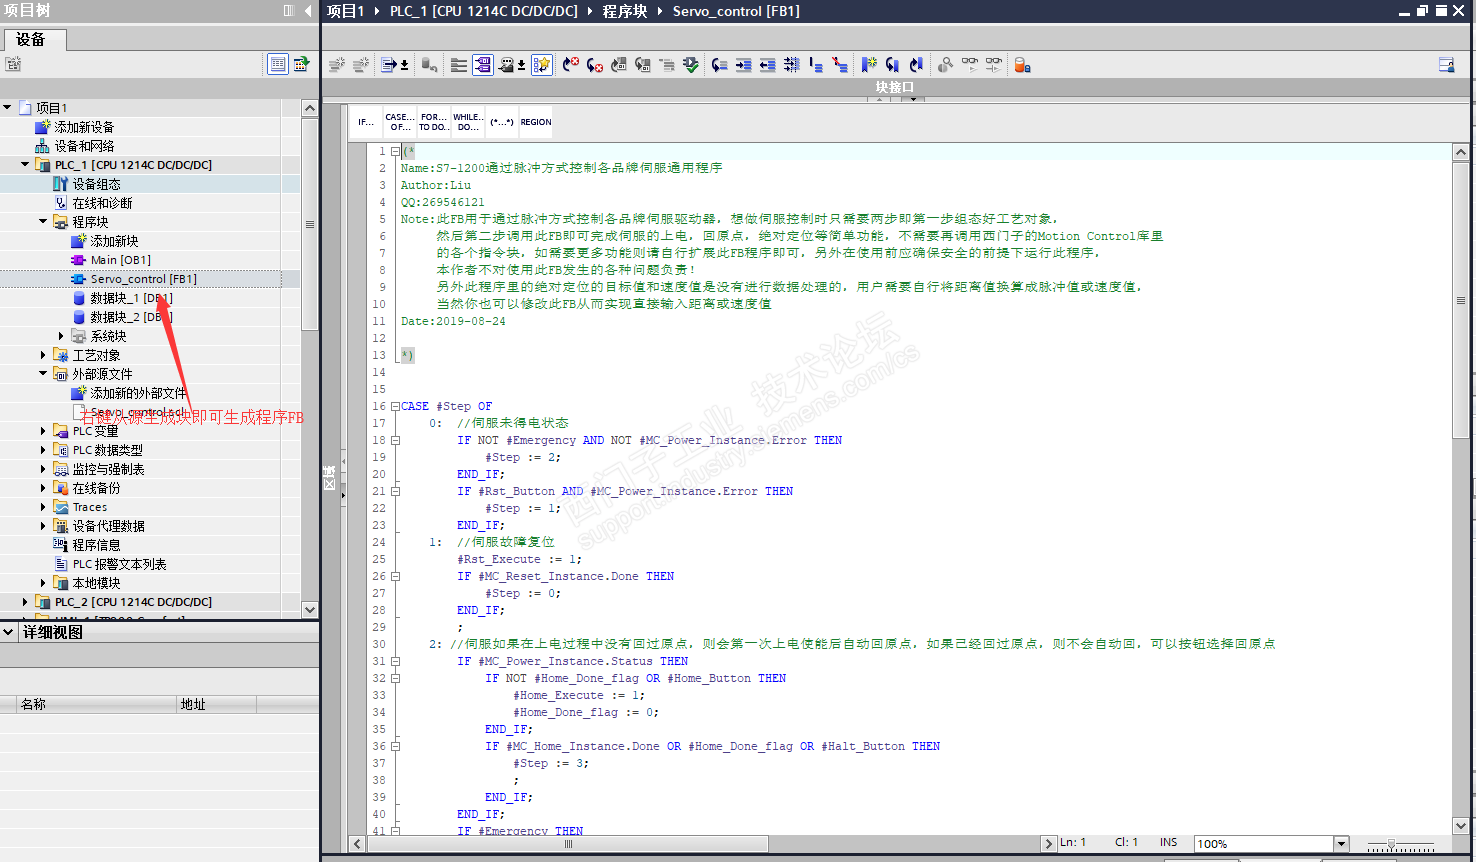Click 程序块 in the breadcrumb path
This screenshot has height=862, width=1476.
point(624,11)
